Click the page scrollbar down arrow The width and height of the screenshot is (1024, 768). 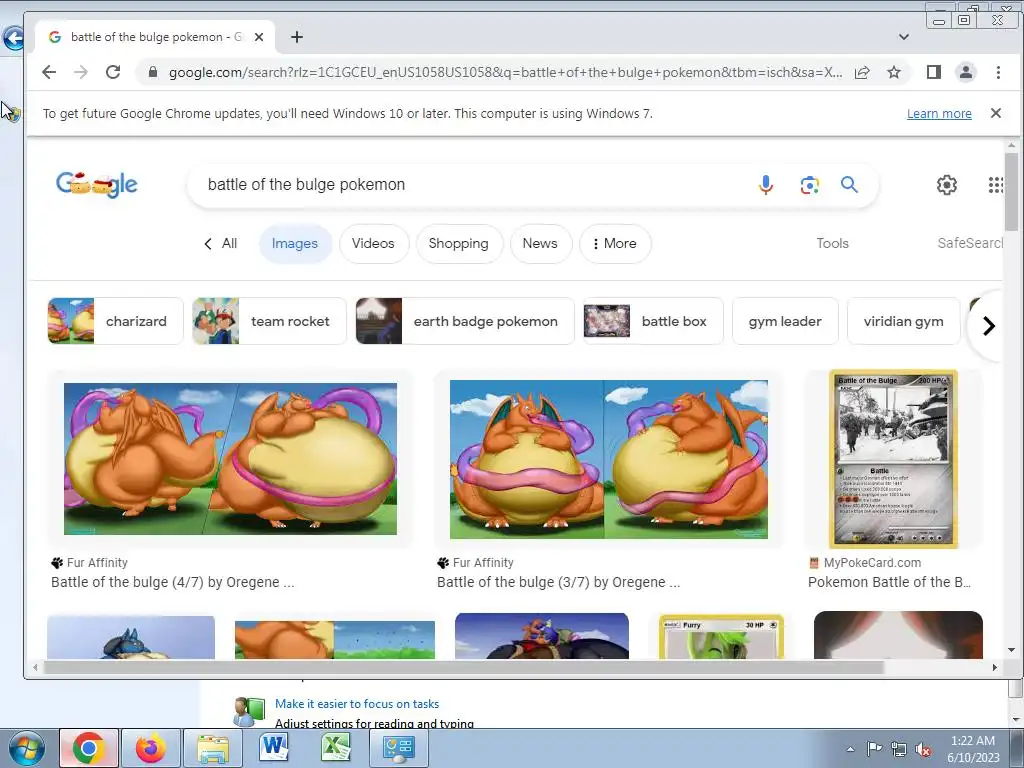tap(1012, 650)
